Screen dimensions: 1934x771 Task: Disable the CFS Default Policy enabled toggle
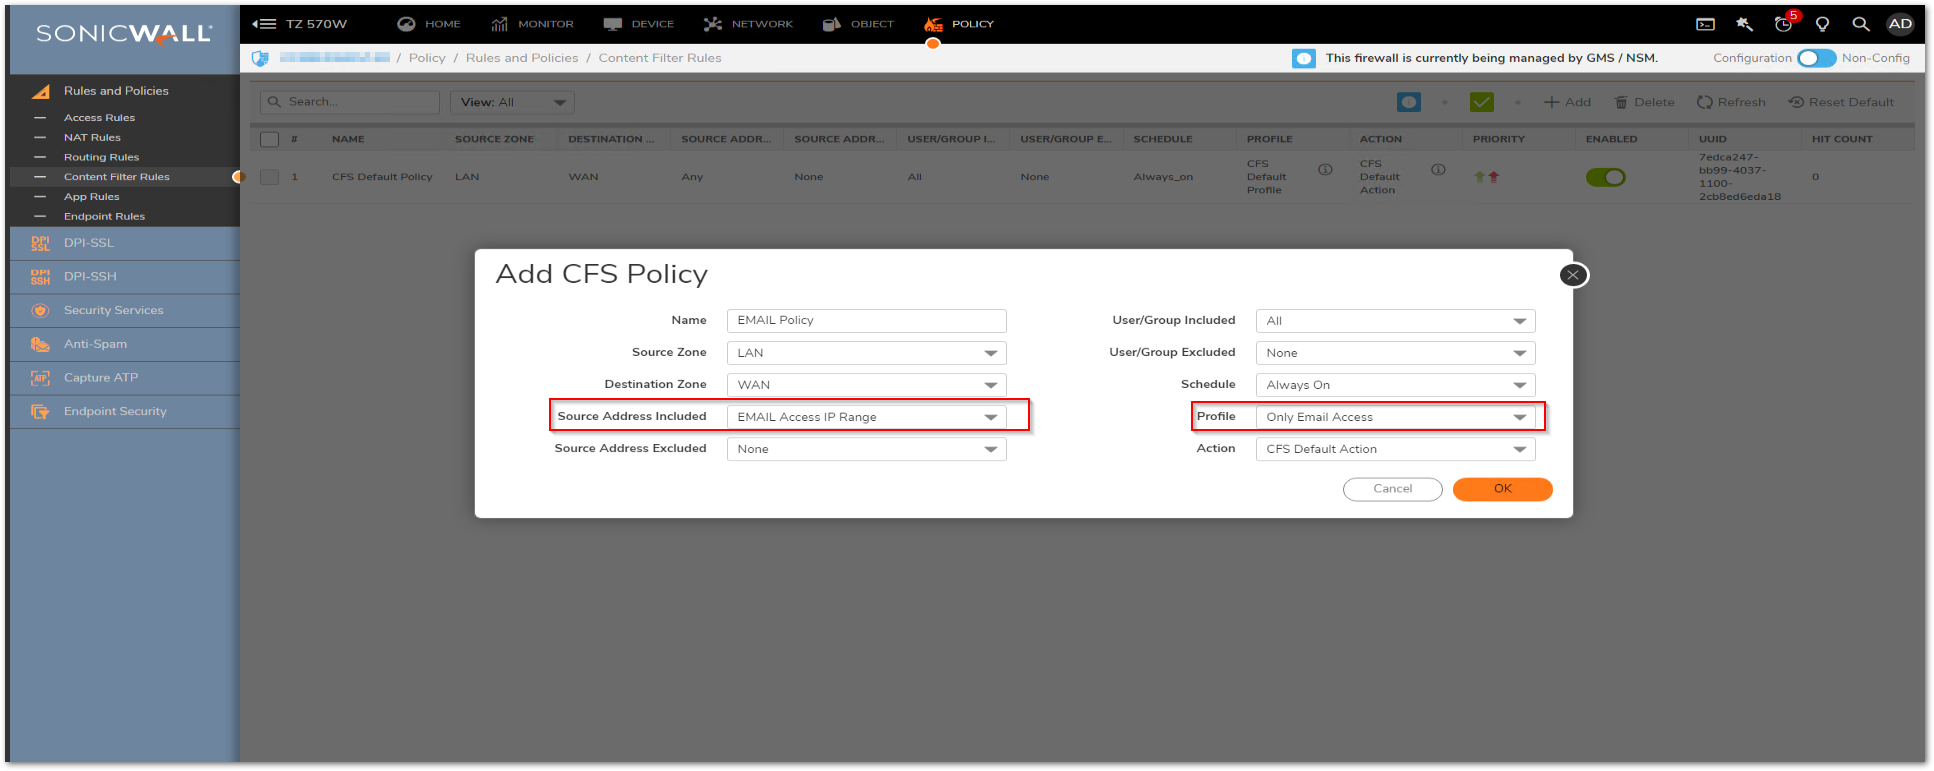tap(1605, 177)
